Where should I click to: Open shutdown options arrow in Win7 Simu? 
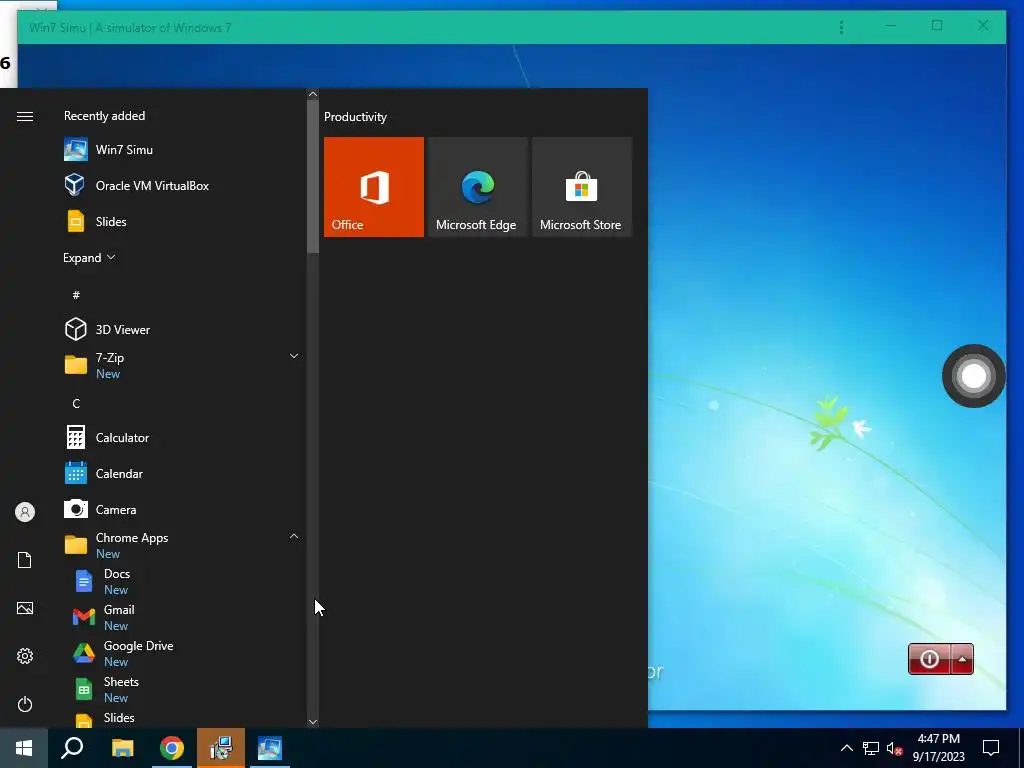tap(963, 659)
